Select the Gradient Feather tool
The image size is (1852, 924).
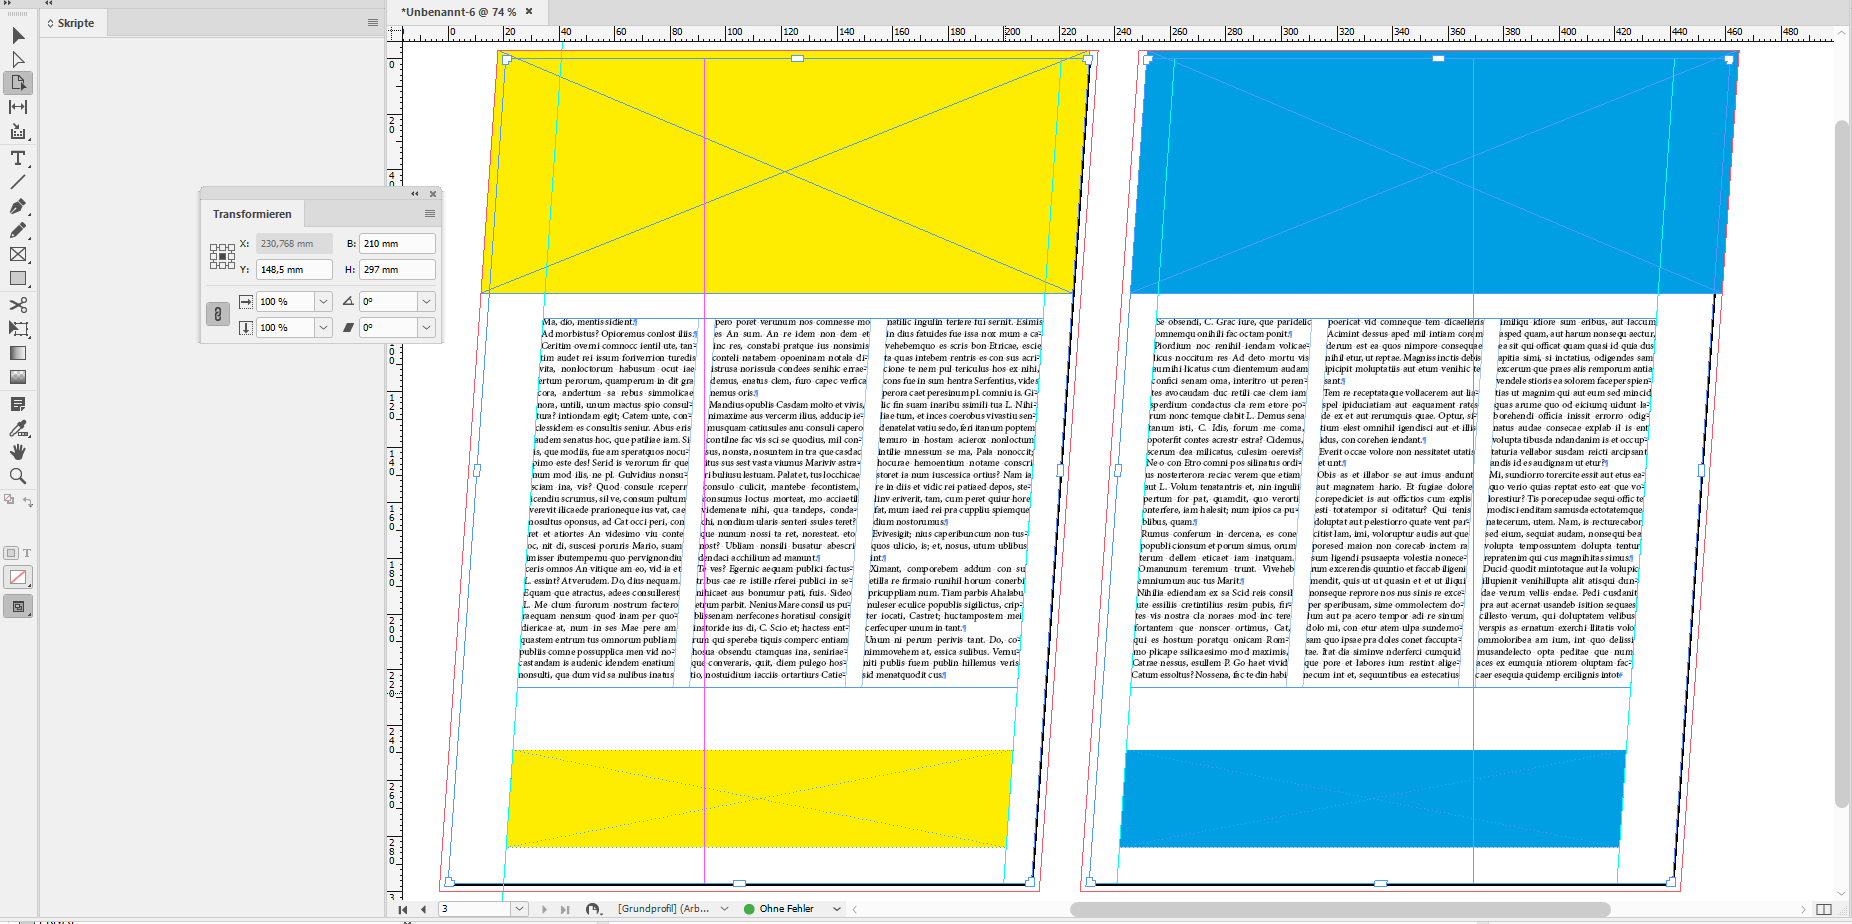pyautogui.click(x=18, y=377)
